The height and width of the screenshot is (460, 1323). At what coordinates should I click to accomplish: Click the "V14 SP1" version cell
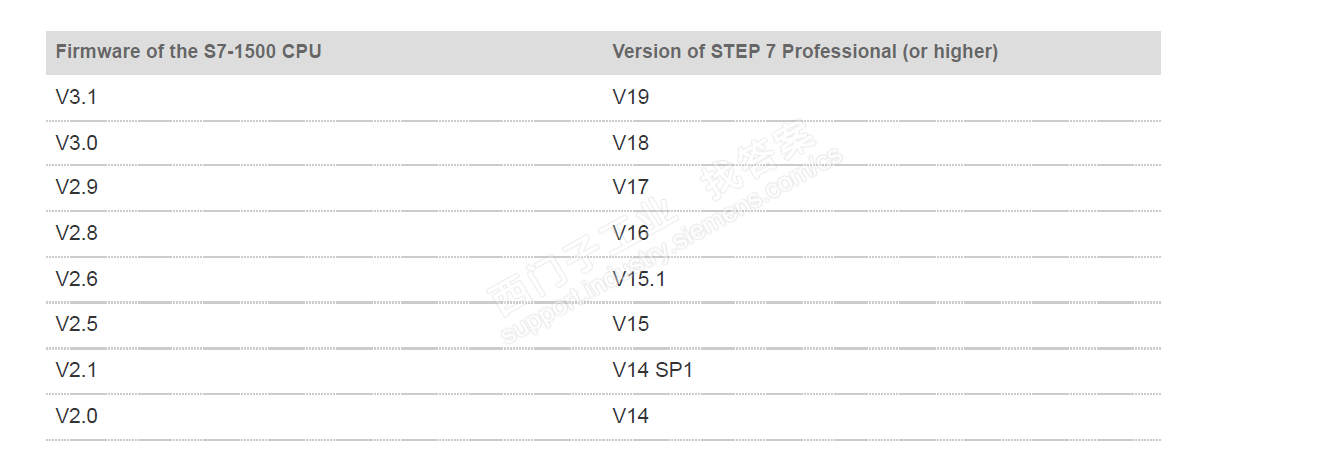[x=652, y=370]
